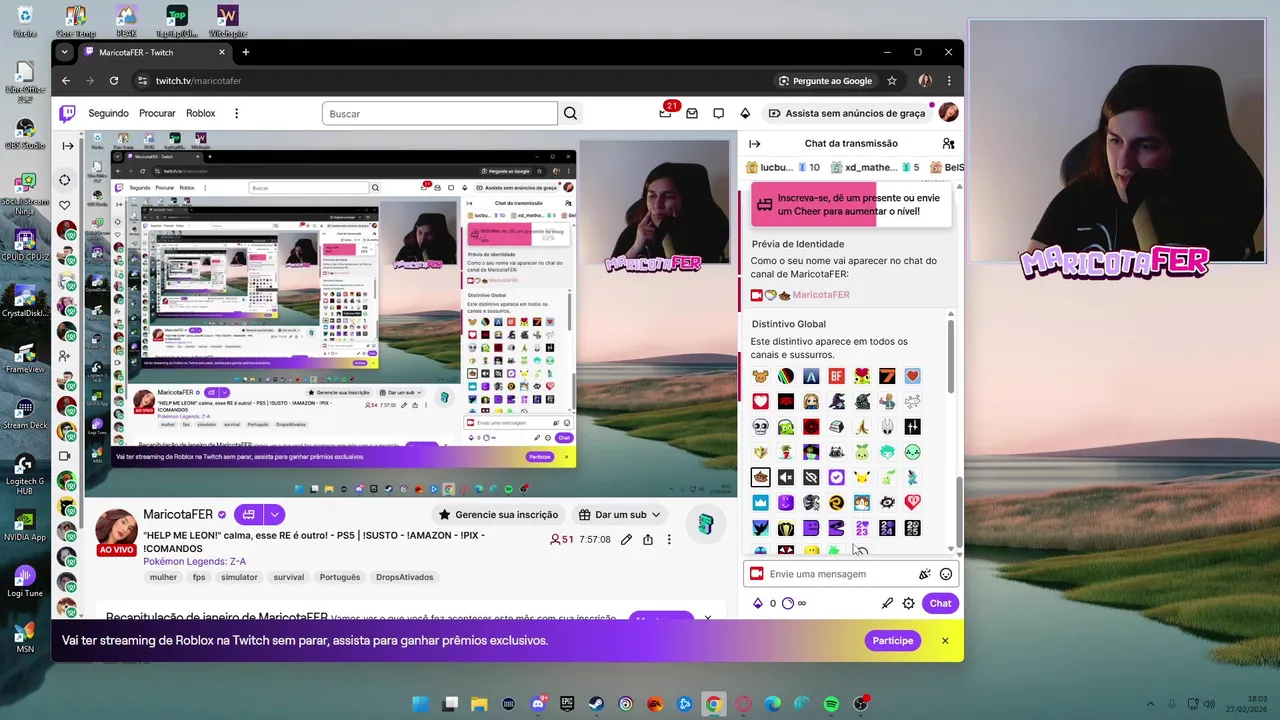Image resolution: width=1280 pixels, height=720 pixels.
Task: Click the Bits diamond icon in top bar
Action: 745,113
